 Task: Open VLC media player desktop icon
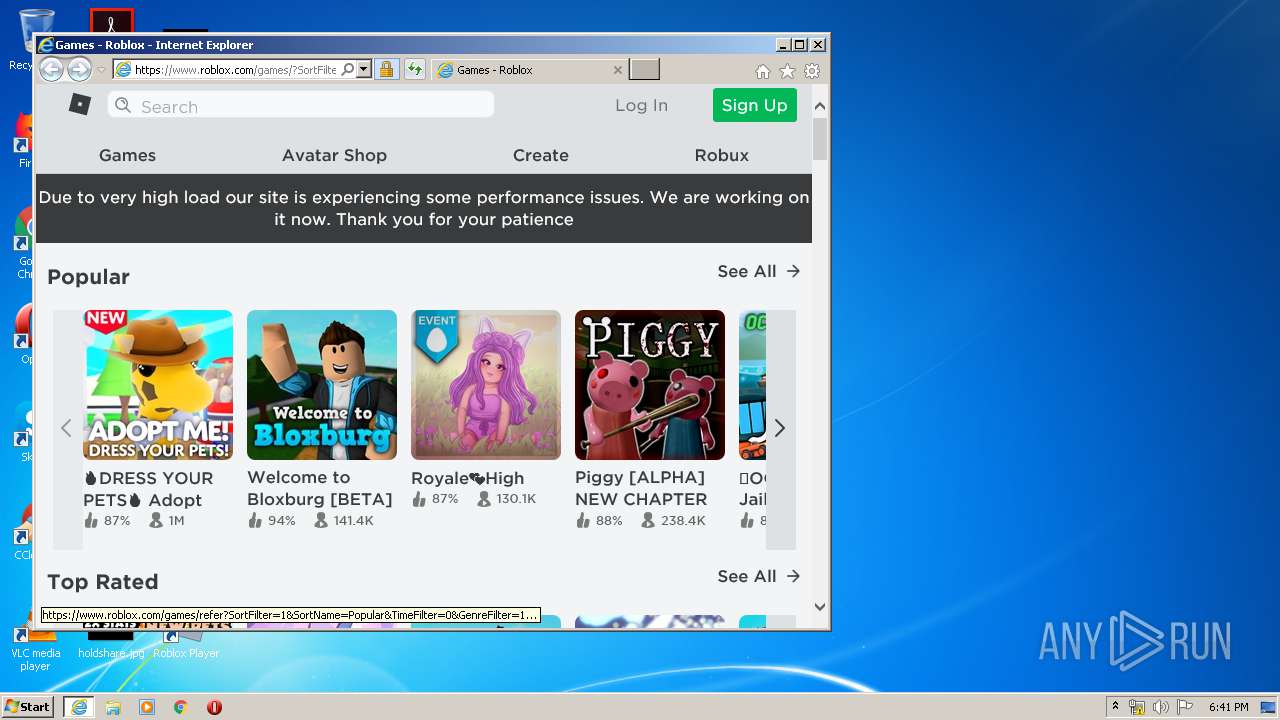click(35, 648)
